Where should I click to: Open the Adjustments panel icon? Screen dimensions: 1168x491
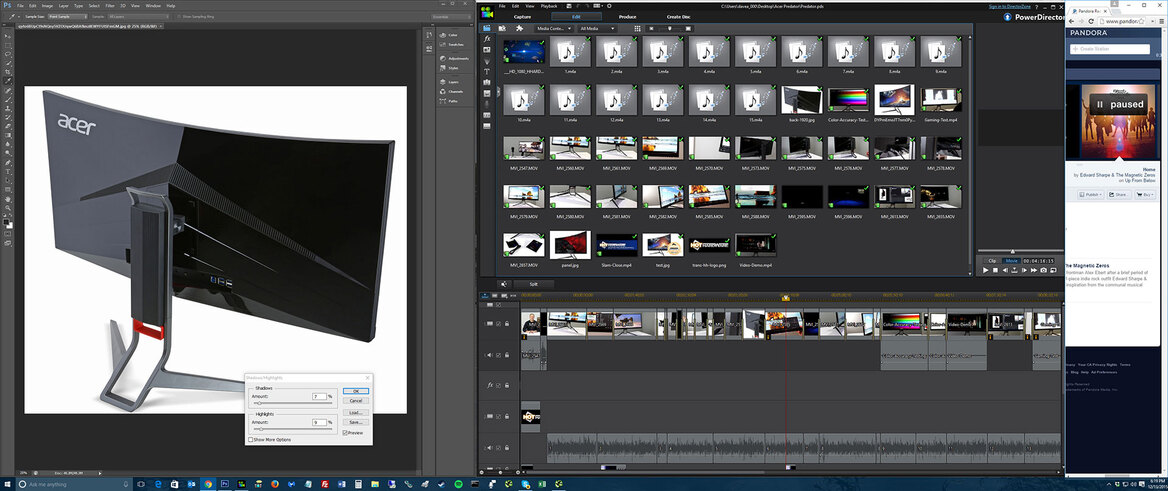click(x=441, y=57)
